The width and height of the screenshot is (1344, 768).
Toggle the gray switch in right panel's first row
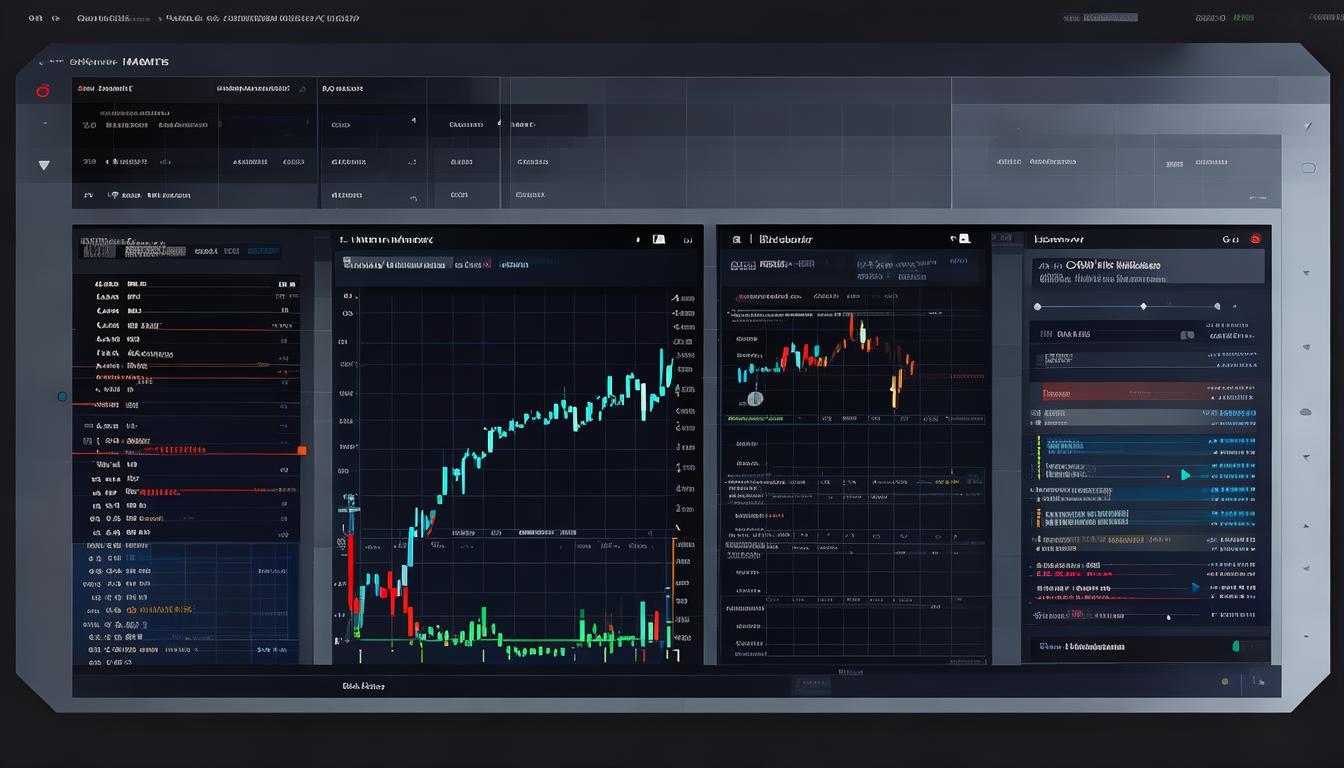click(x=1187, y=335)
